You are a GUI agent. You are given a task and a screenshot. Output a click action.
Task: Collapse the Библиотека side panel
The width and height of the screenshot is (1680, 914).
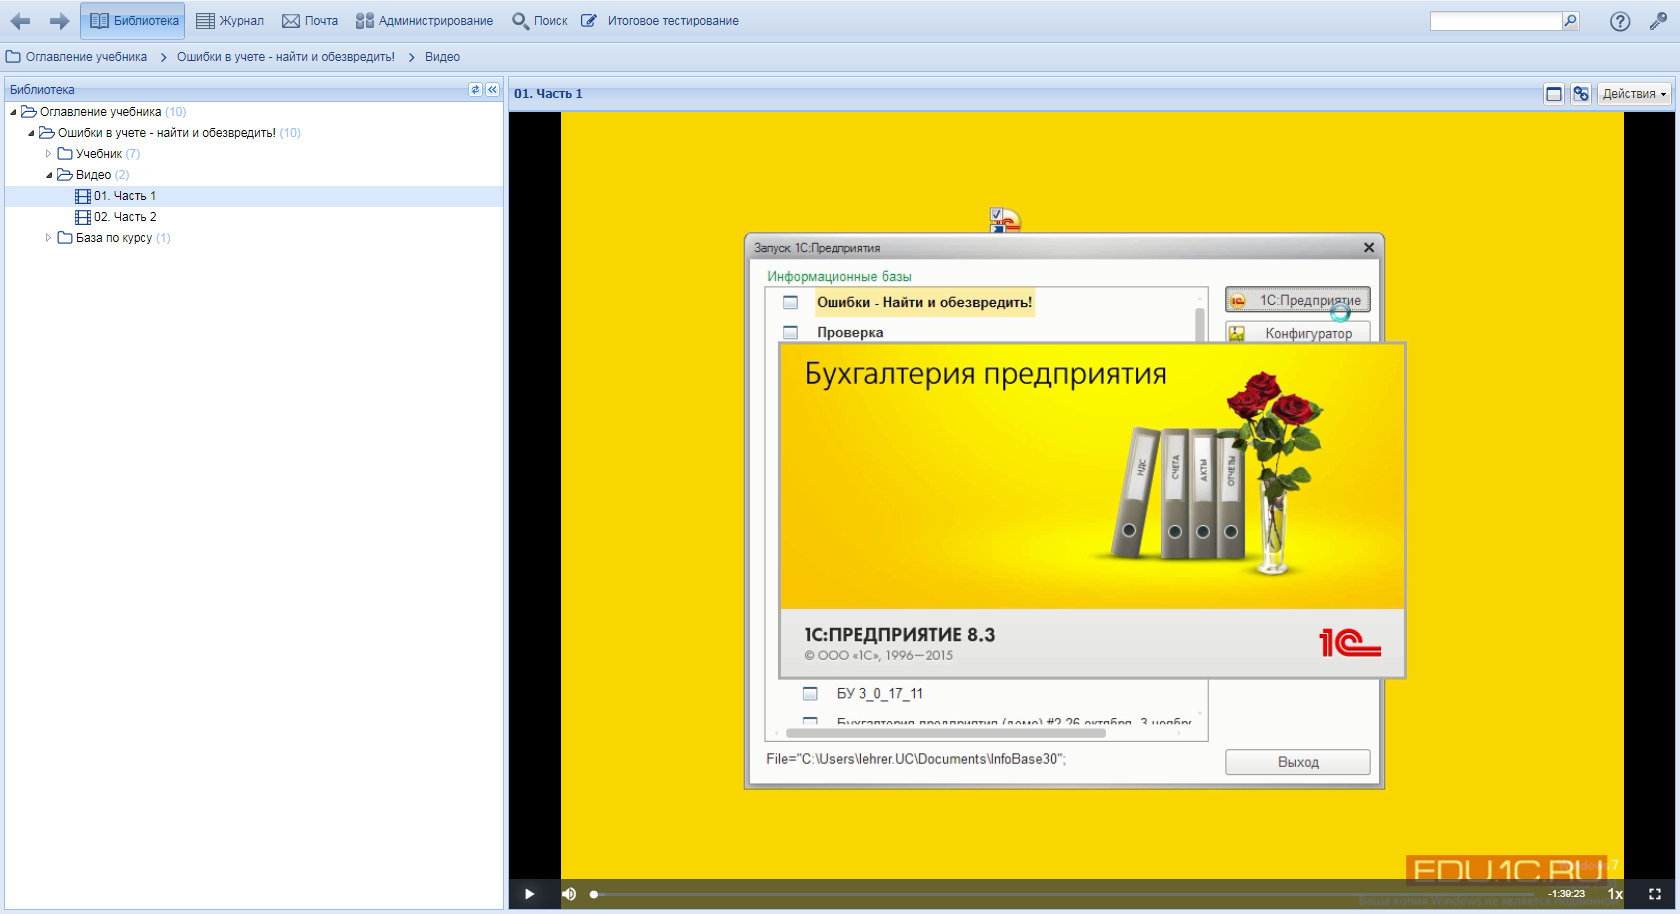(492, 90)
